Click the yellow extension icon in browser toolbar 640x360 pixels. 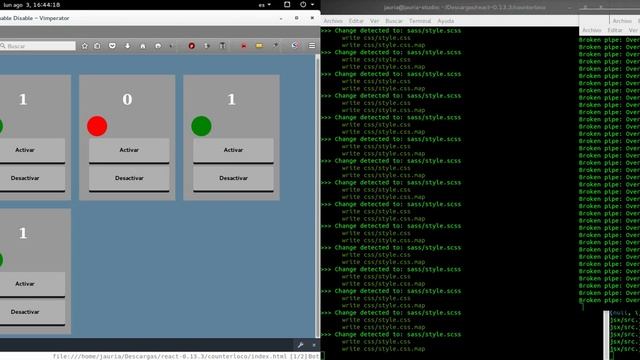pos(259,46)
